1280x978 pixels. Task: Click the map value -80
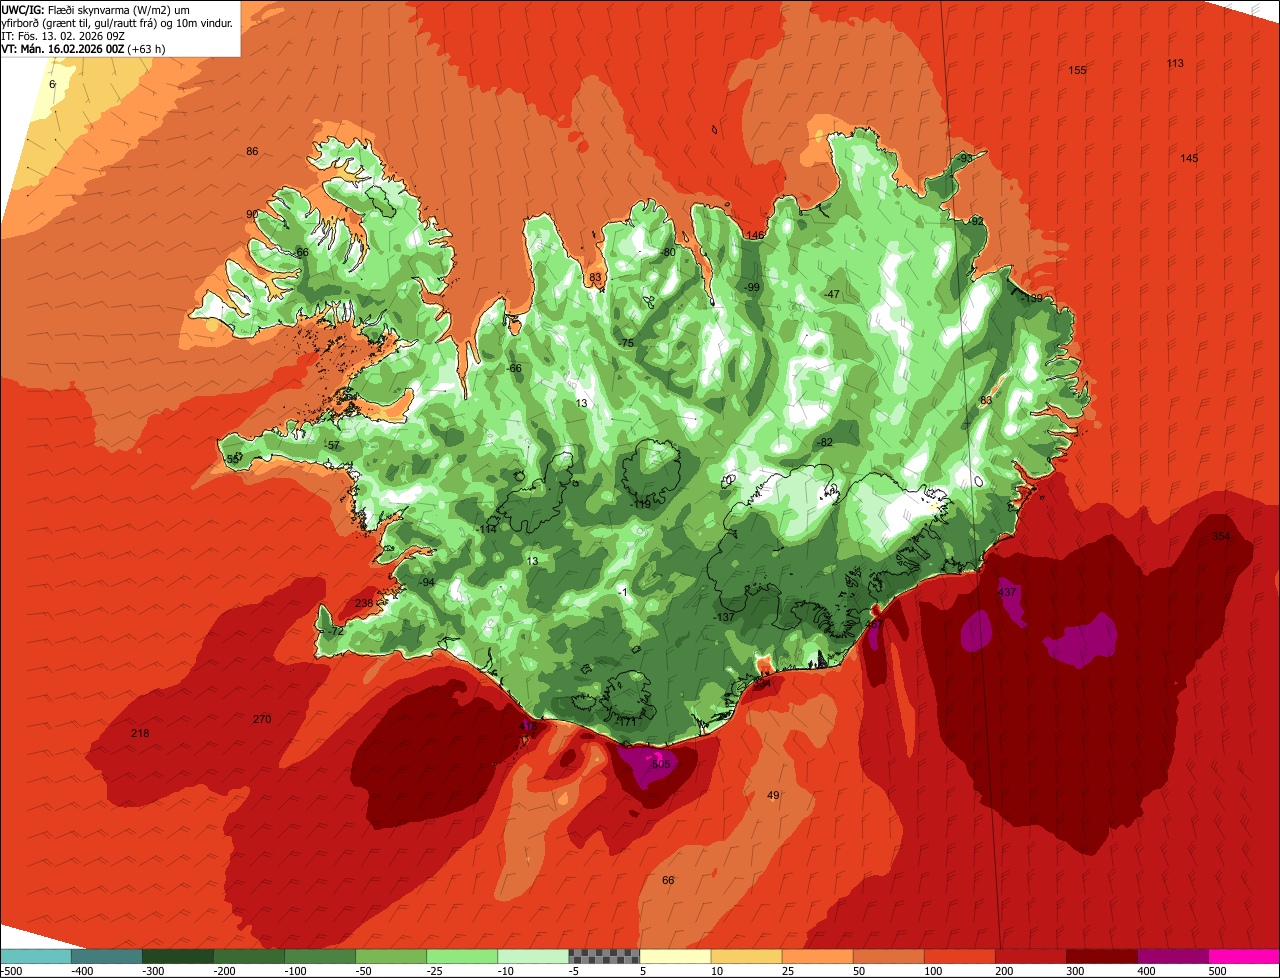coord(667,252)
